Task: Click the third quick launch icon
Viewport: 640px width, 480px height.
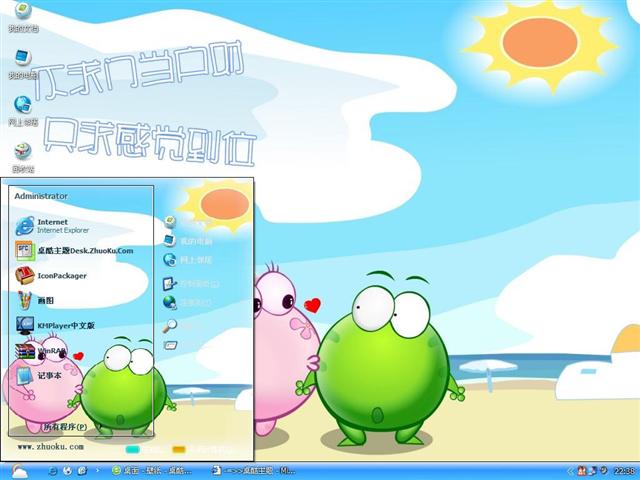Action: point(82,471)
